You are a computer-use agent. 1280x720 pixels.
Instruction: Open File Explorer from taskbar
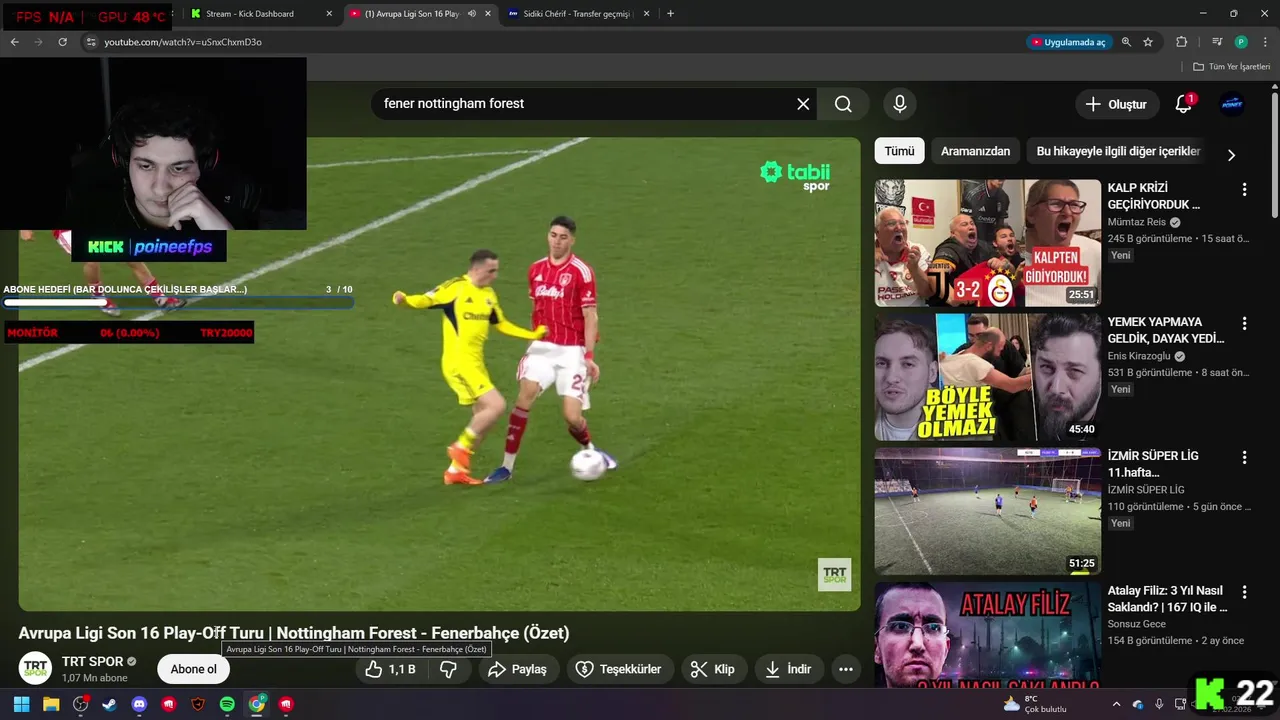point(51,704)
